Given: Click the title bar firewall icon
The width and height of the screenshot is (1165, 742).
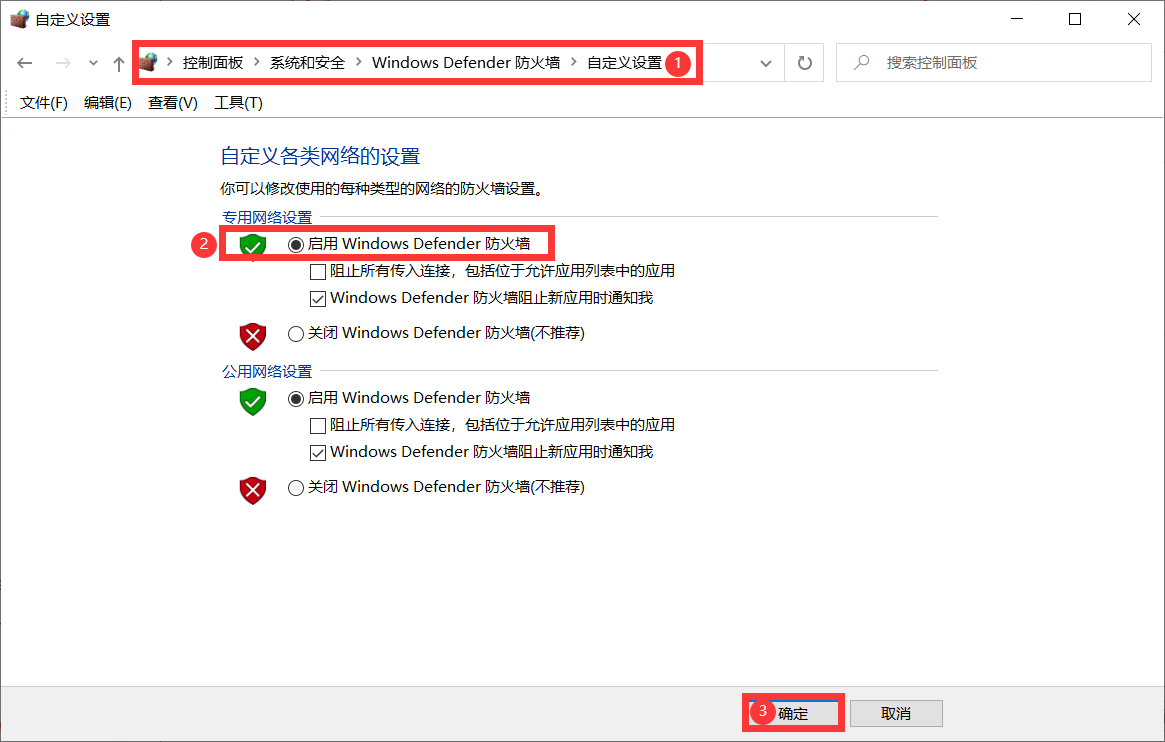Looking at the screenshot, I should click(19, 19).
